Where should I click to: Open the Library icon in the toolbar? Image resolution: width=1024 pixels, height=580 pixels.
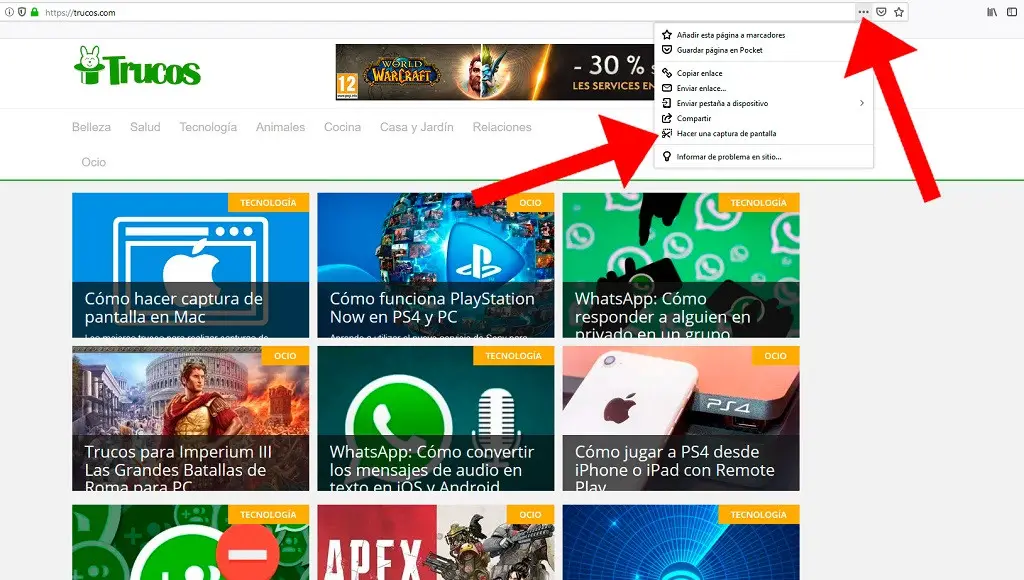tap(992, 12)
